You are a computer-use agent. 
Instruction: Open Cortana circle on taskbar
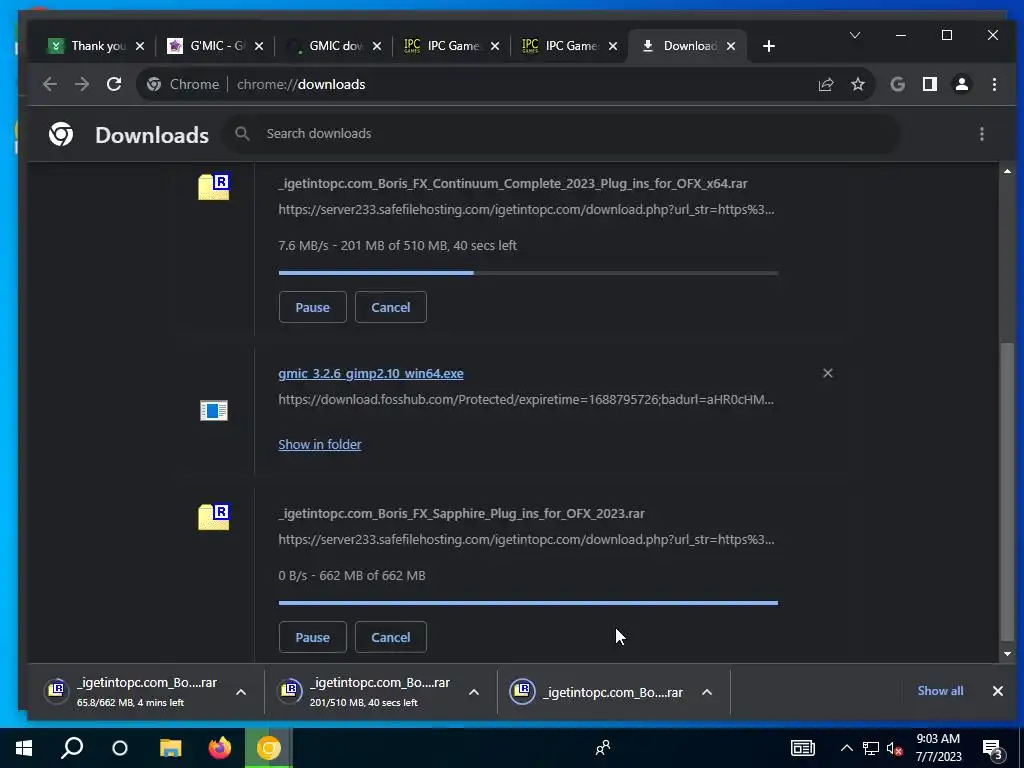(x=120, y=748)
